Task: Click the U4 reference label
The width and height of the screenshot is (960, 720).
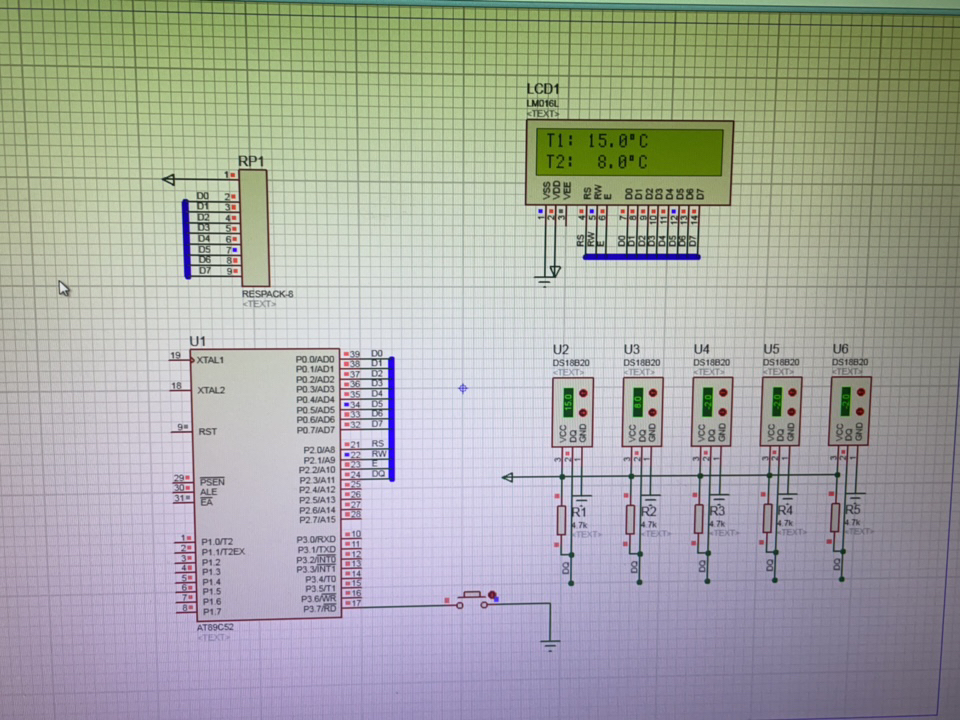Action: (x=702, y=349)
